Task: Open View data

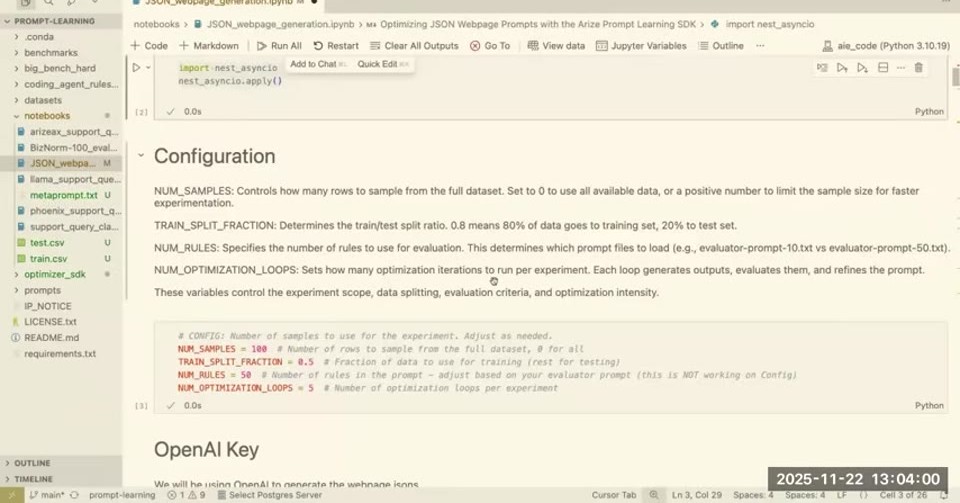Action: click(556, 46)
